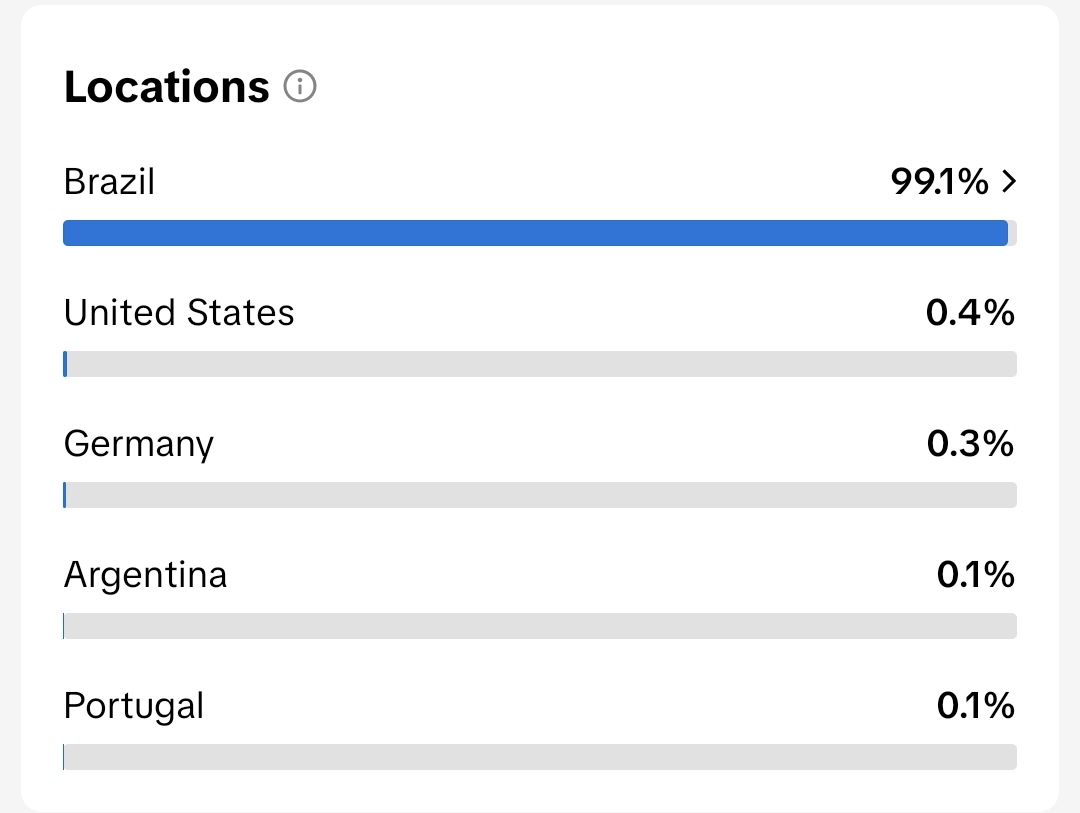Tap the United States progress bar
Screen dimensions: 1080x813
coord(540,363)
